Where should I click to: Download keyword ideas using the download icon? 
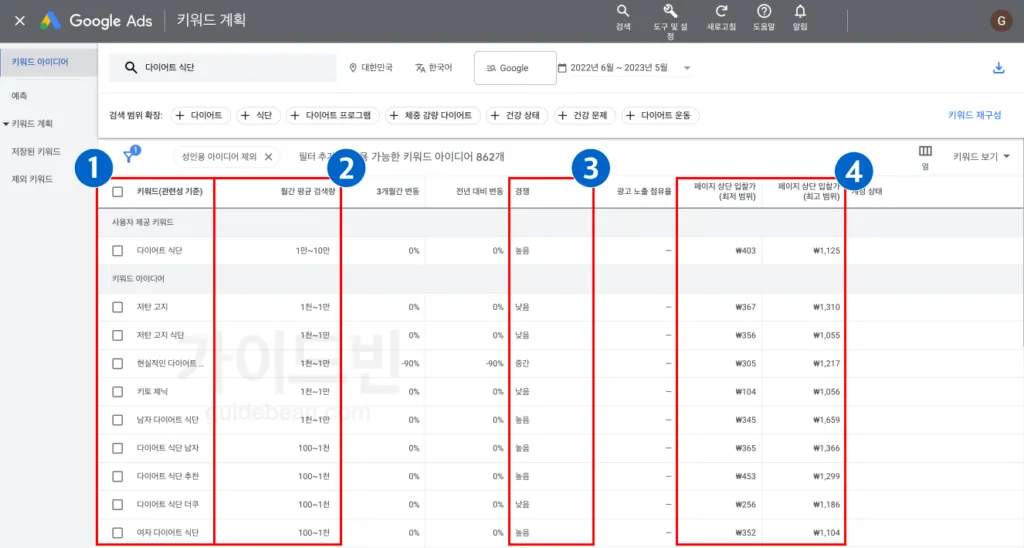[999, 68]
